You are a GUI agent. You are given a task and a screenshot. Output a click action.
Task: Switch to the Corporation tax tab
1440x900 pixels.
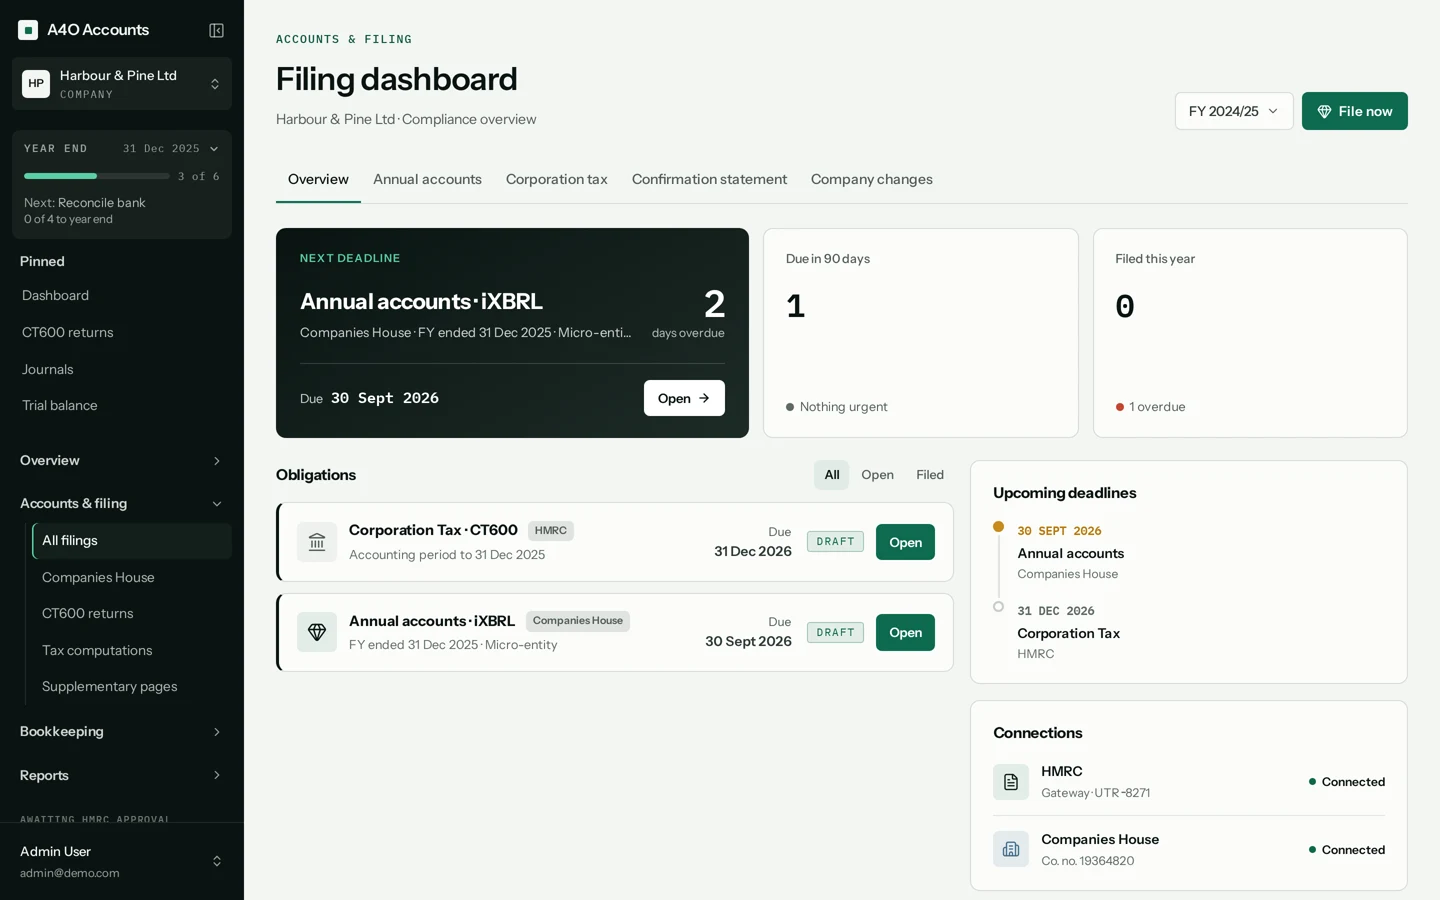click(x=557, y=180)
